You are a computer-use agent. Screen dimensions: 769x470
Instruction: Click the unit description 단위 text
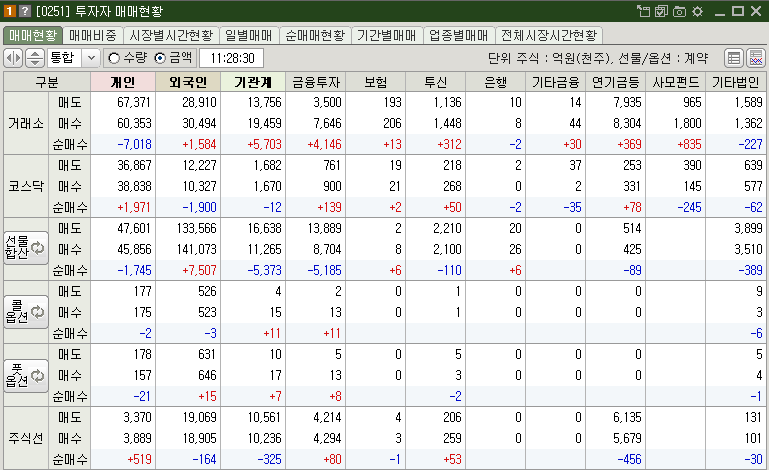click(x=598, y=58)
